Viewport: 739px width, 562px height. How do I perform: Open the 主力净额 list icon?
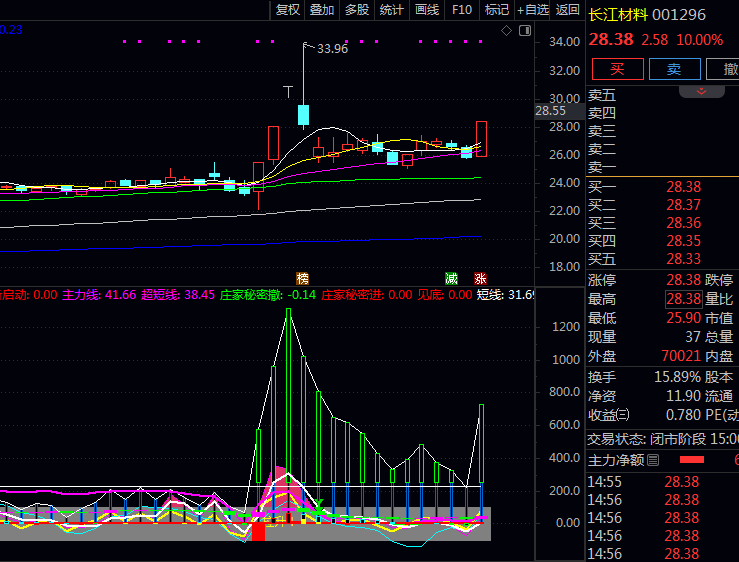click(x=653, y=460)
